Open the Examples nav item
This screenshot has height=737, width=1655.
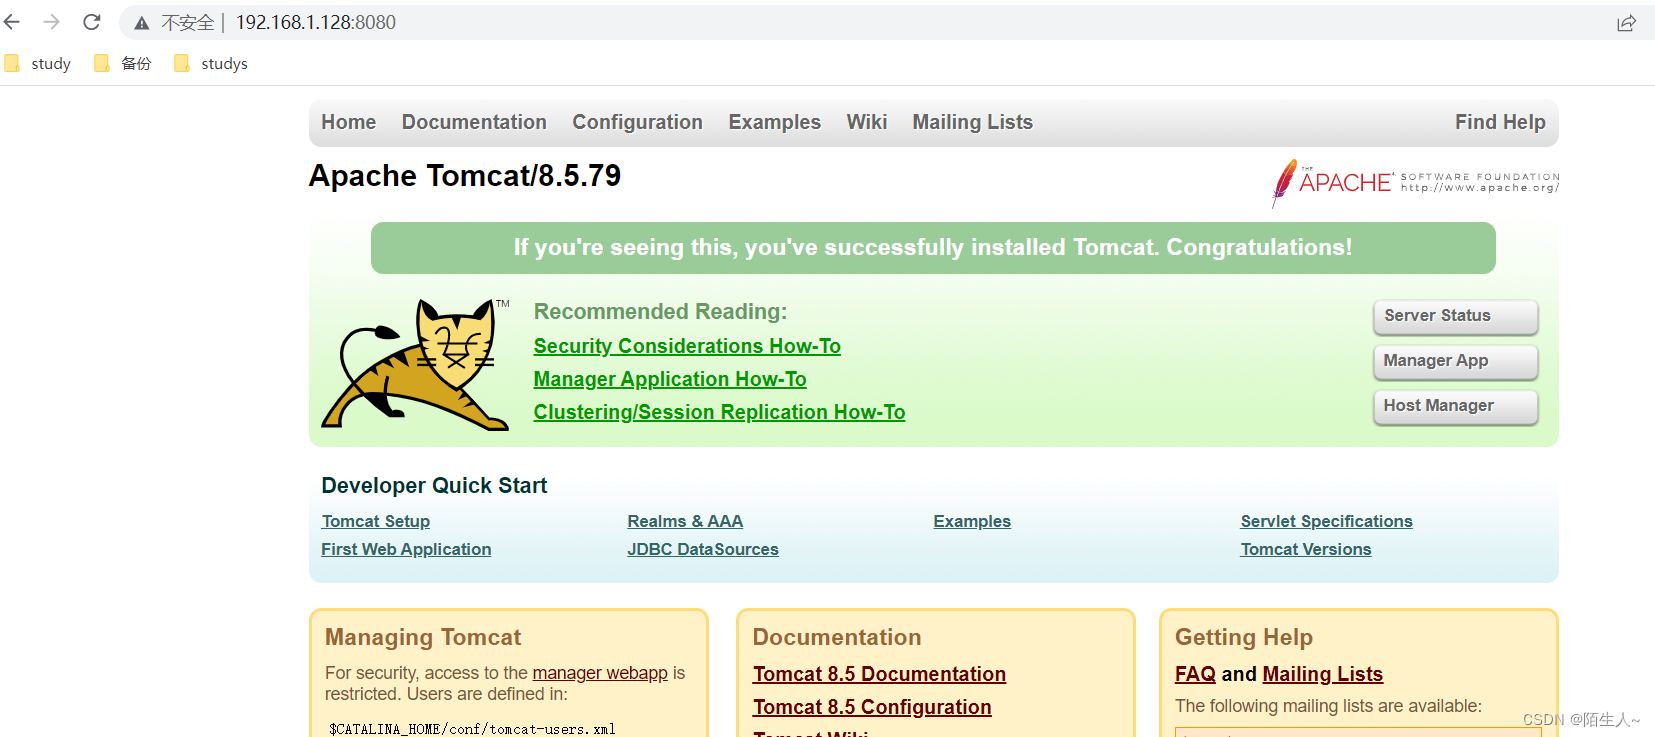[775, 122]
